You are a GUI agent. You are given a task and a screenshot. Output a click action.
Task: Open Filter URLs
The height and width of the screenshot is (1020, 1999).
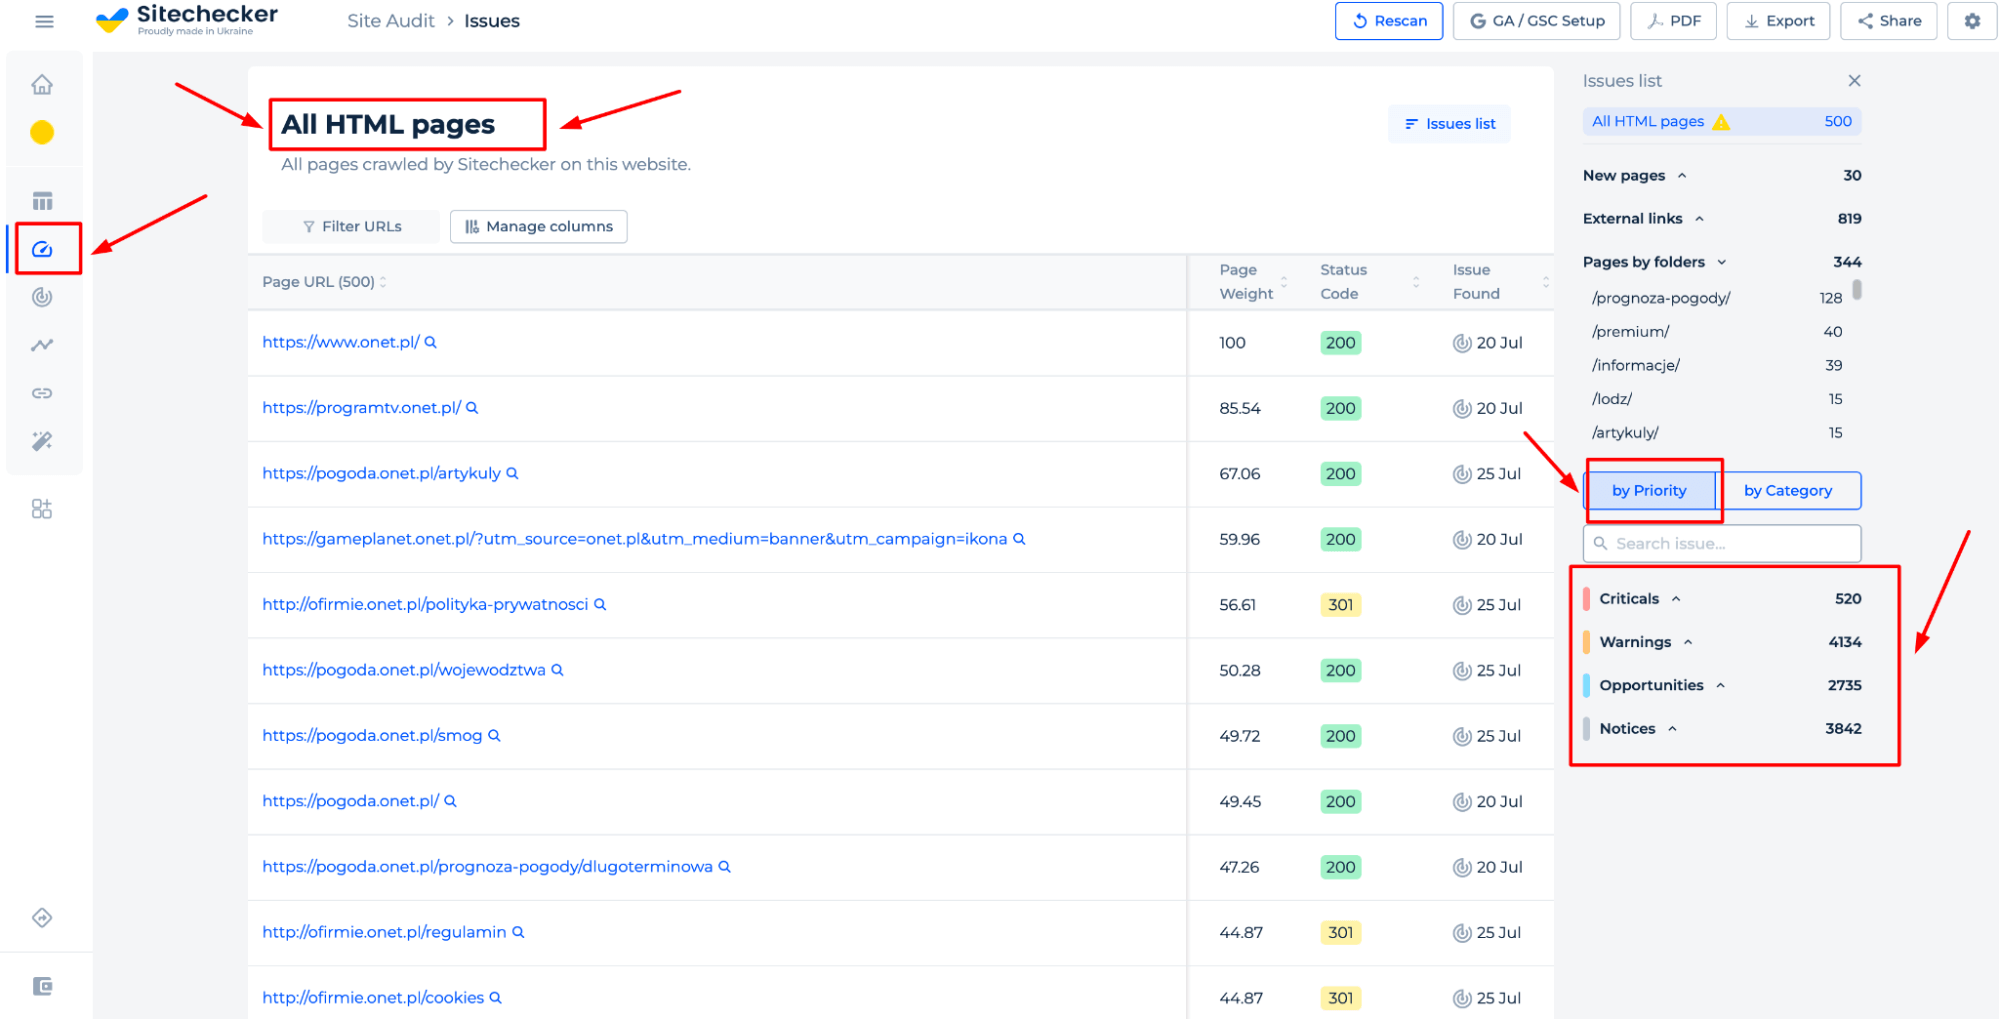click(x=351, y=227)
